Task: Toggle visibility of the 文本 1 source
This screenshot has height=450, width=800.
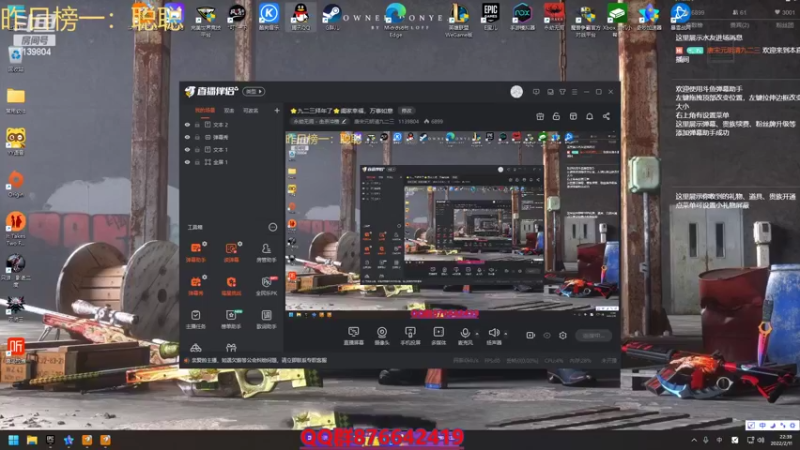Action: (187, 149)
